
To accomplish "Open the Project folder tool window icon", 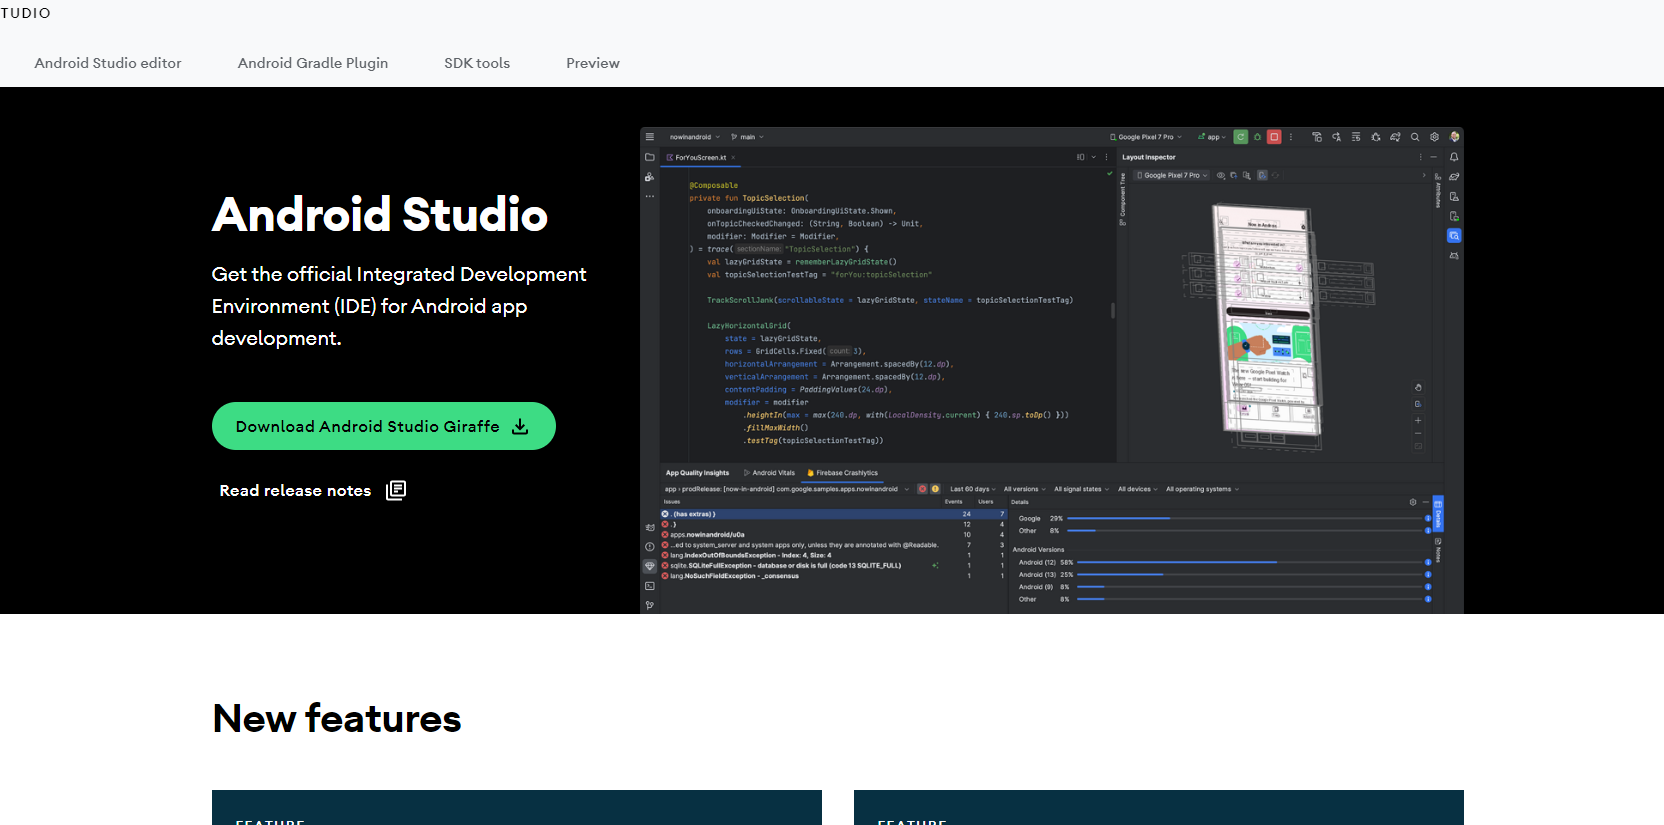I will tap(650, 157).
